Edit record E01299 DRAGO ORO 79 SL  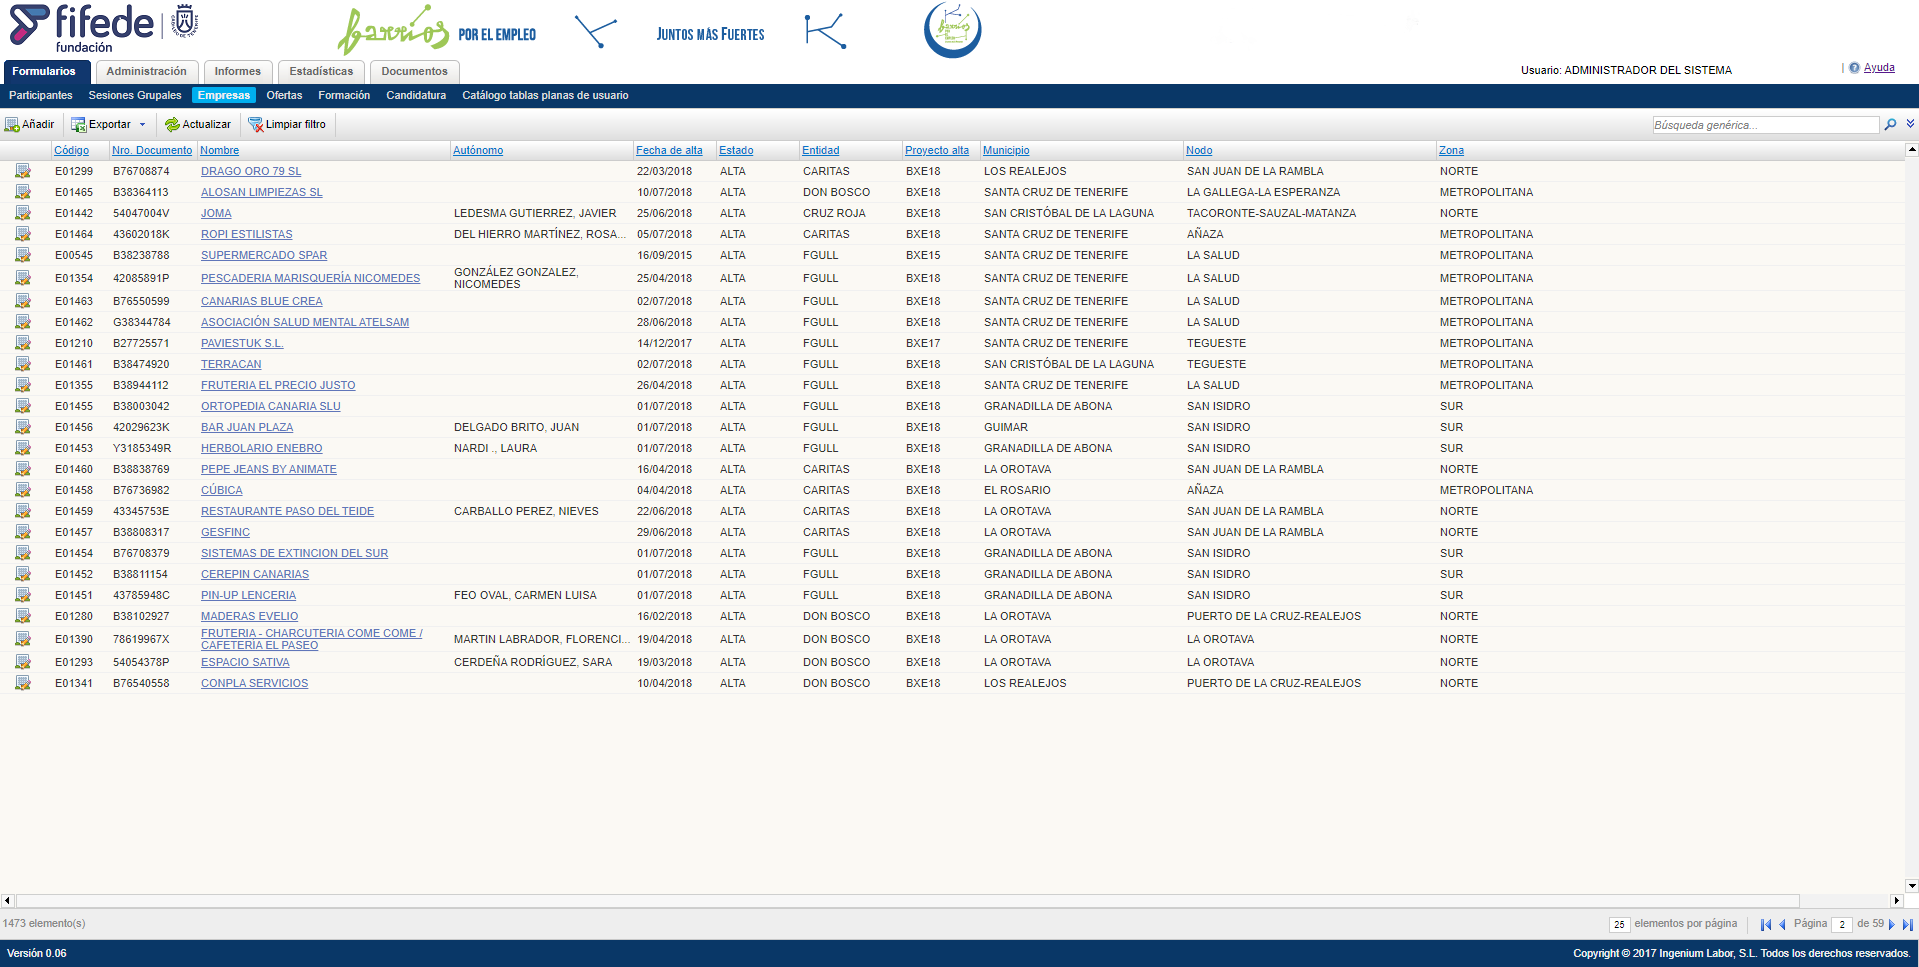click(x=23, y=171)
